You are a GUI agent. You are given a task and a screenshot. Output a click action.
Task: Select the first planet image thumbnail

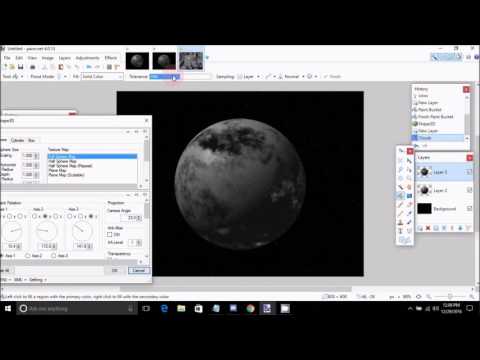point(137,61)
